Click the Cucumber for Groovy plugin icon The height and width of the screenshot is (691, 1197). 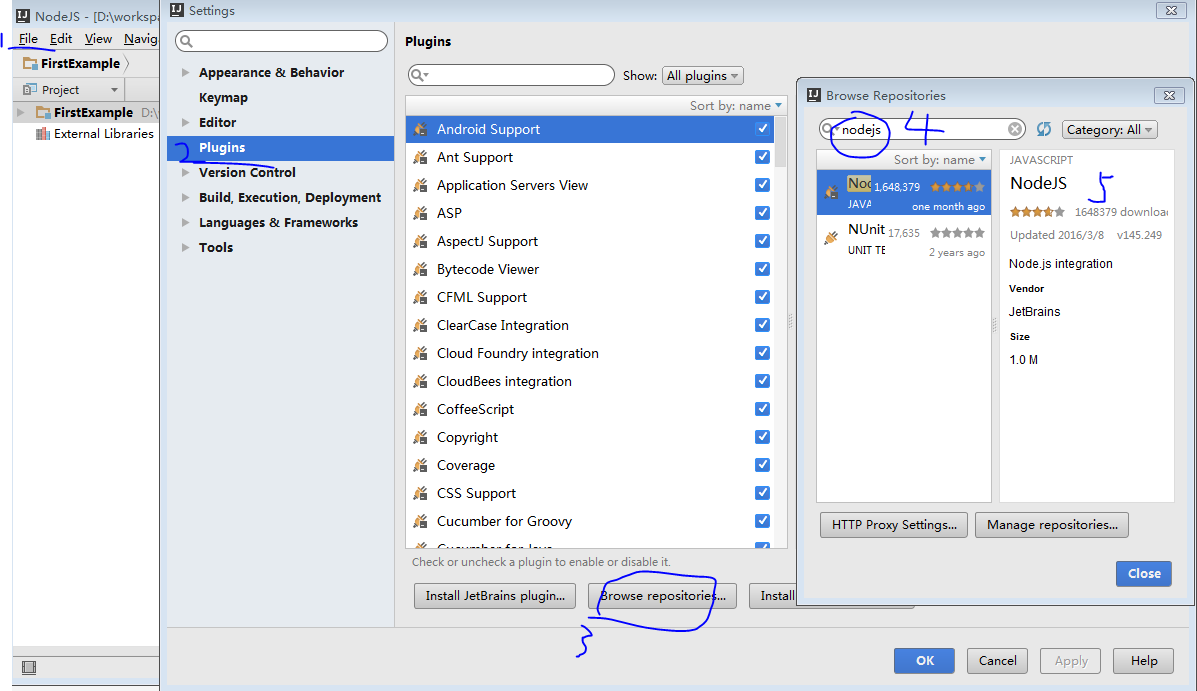point(420,521)
